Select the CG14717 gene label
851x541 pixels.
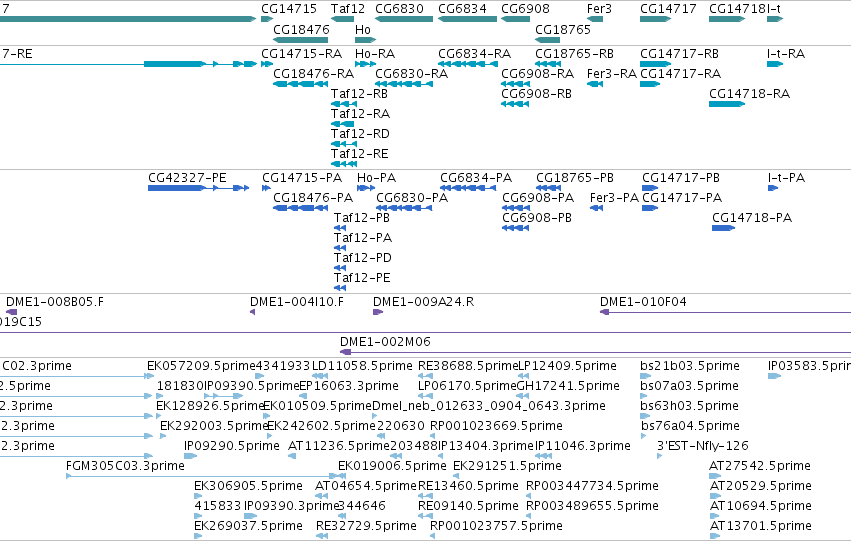tap(668, 9)
